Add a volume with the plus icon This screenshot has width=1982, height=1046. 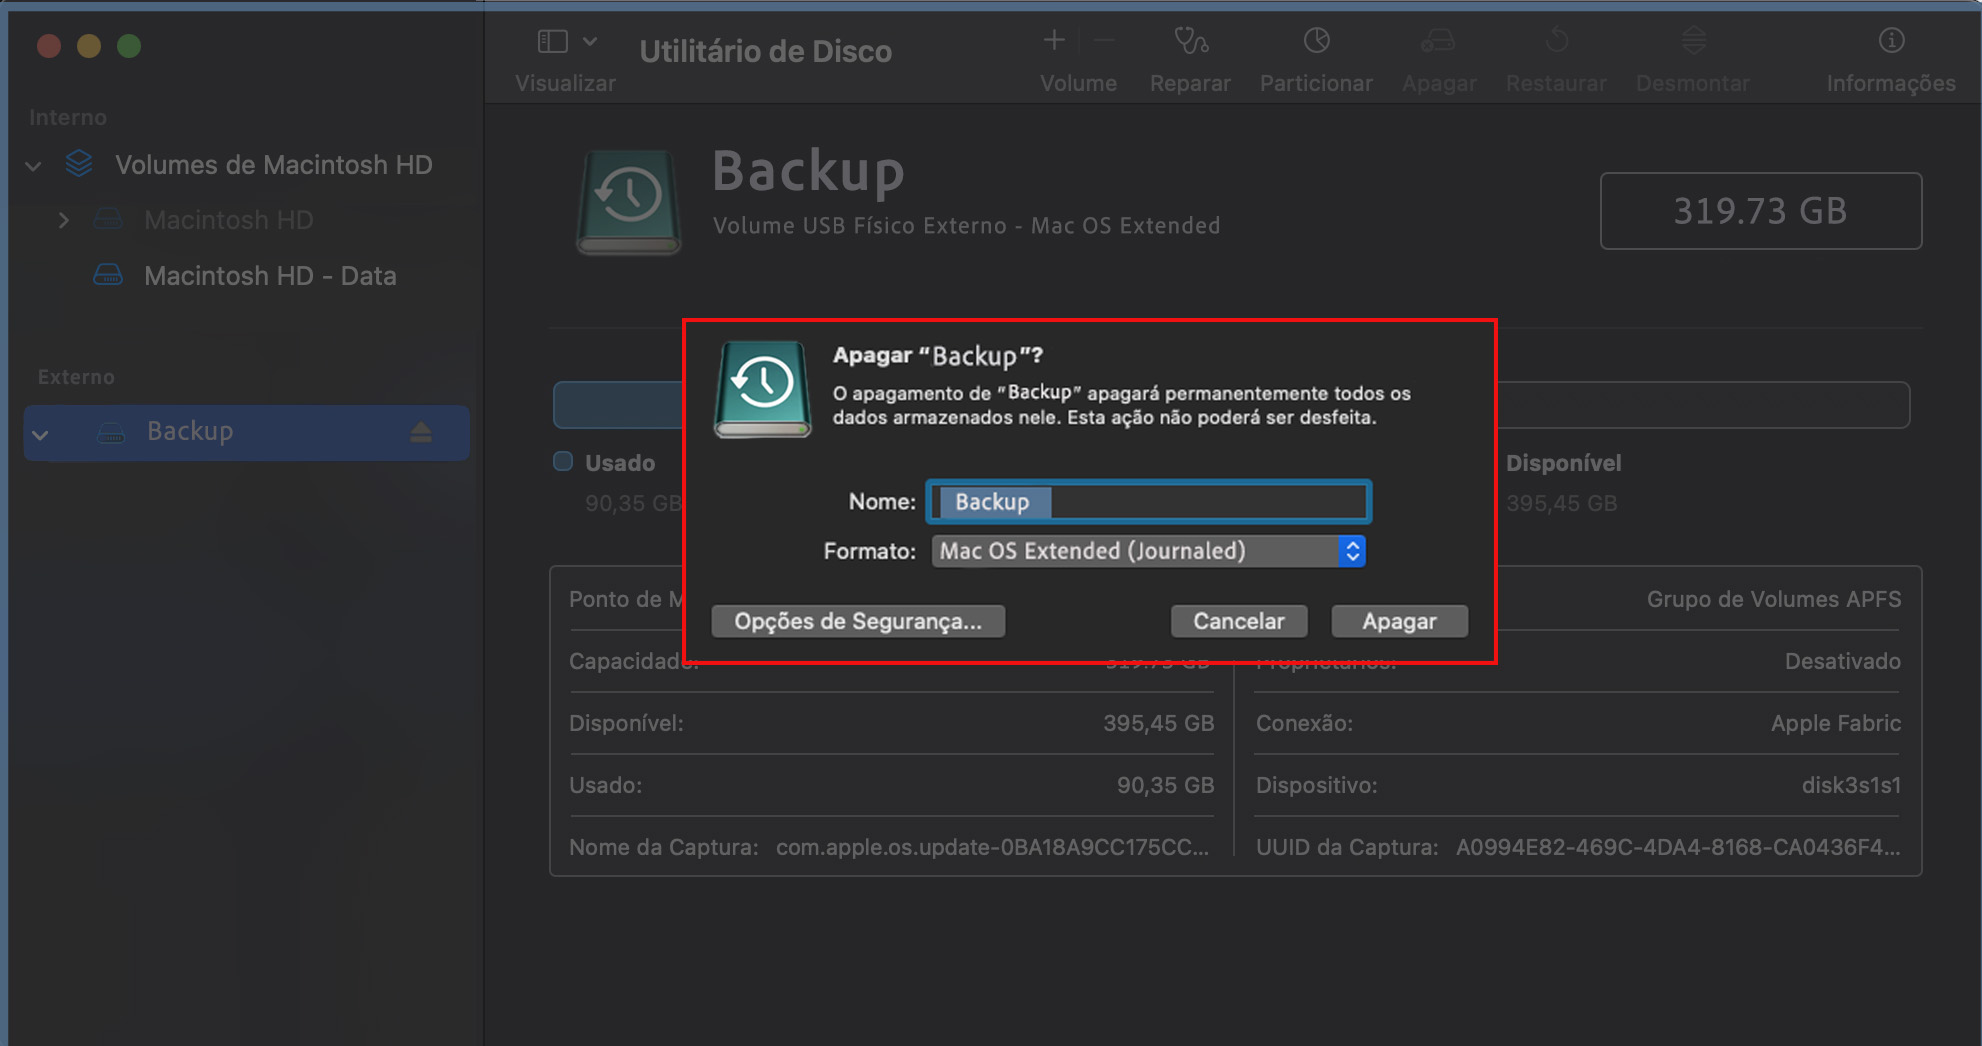coord(1053,40)
